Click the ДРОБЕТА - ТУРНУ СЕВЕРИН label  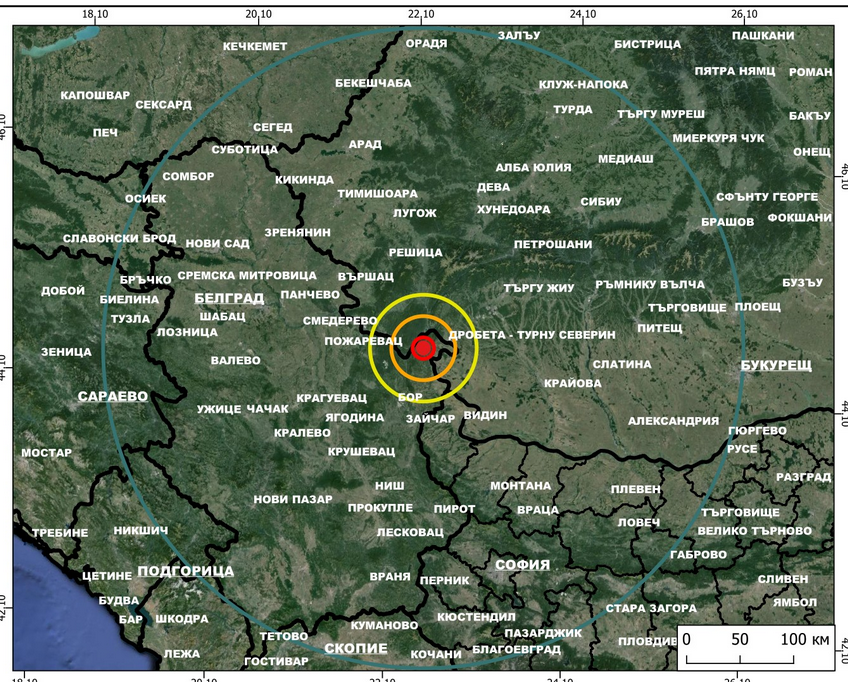533,334
